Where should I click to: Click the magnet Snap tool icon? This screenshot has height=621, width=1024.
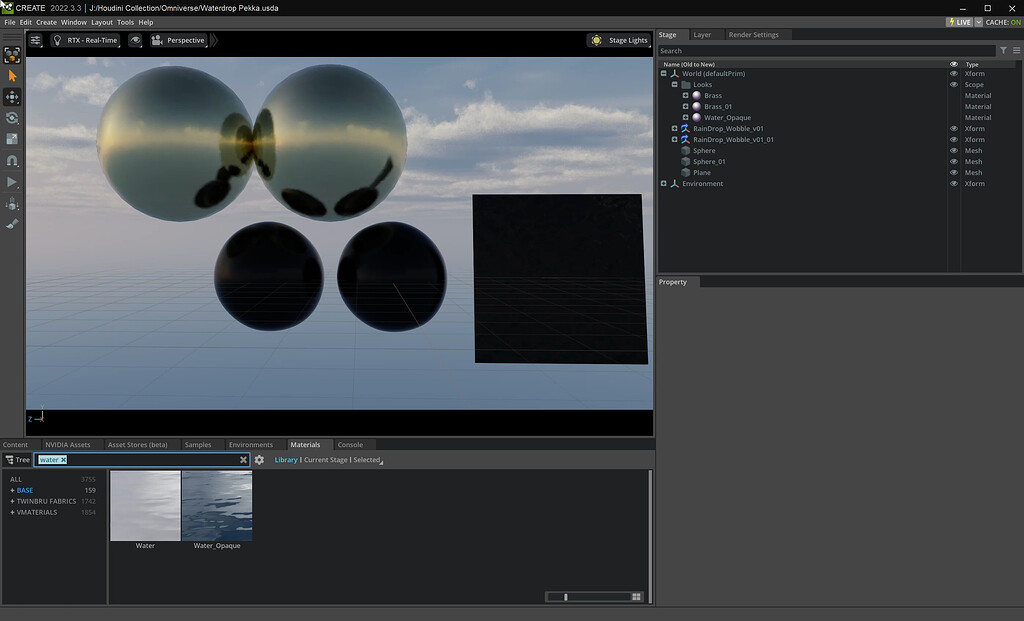(12, 161)
